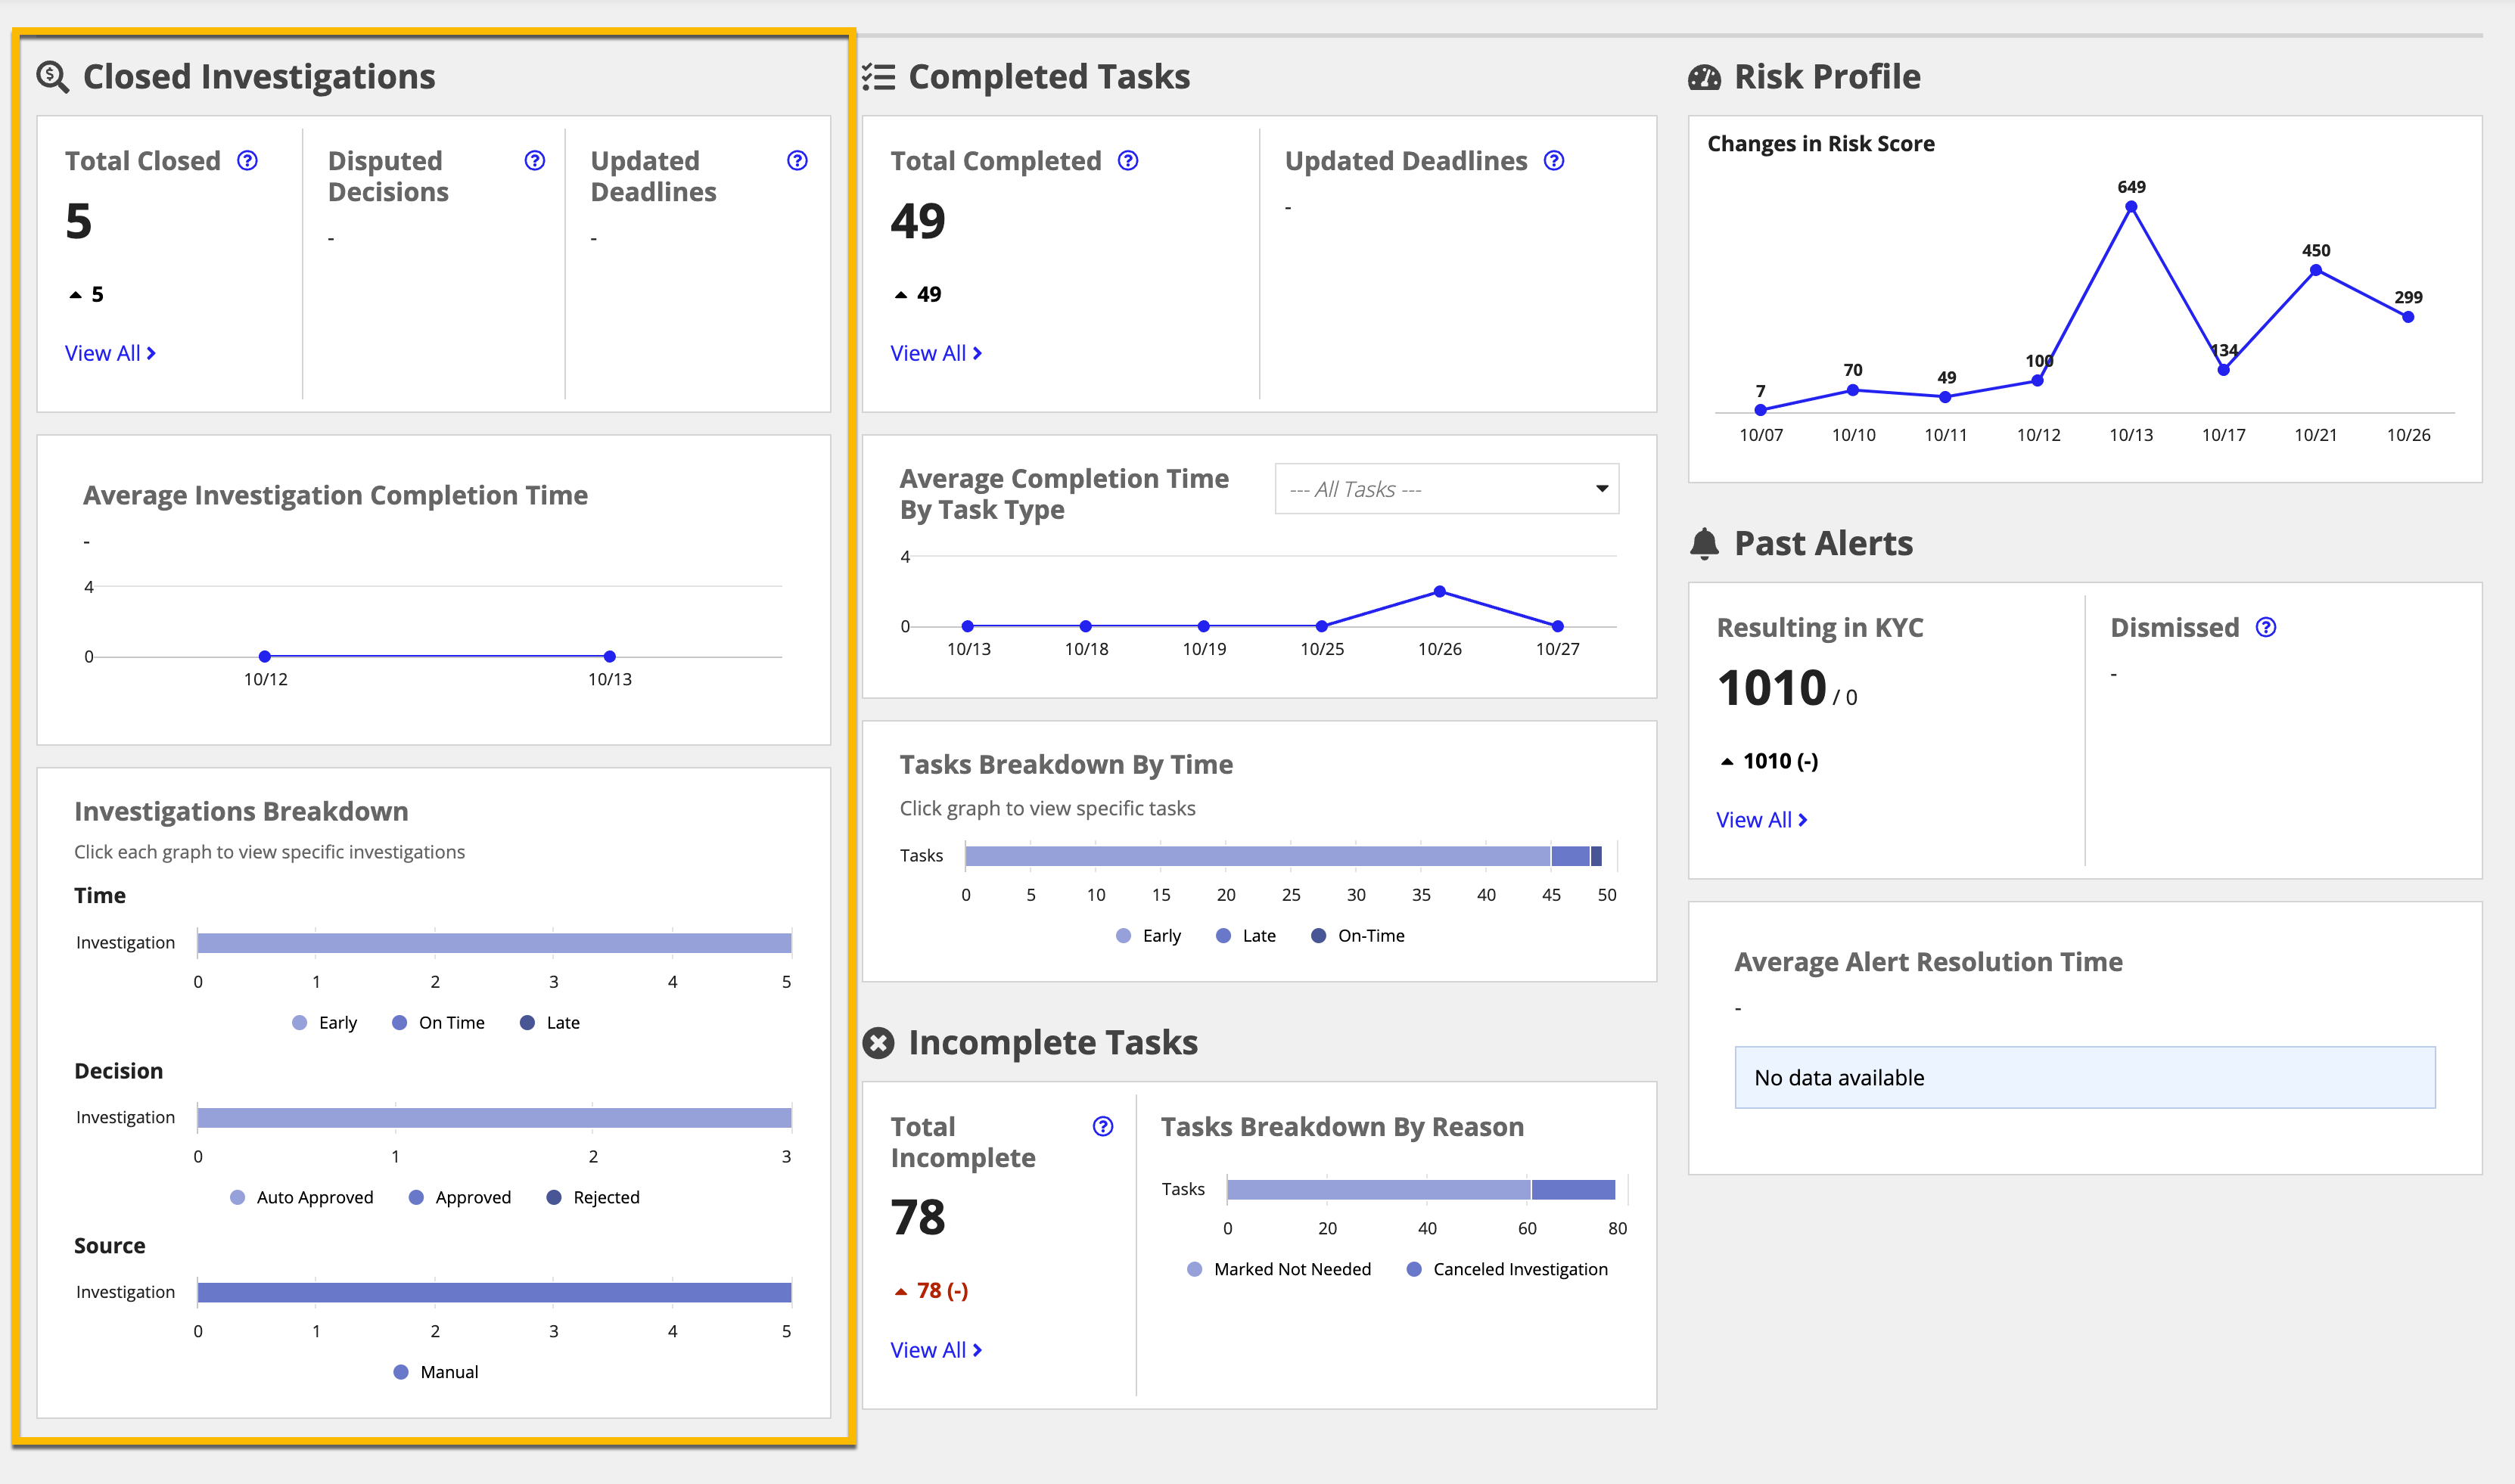Click the Changes in Risk Score title
Image resolution: width=2515 pixels, height=1484 pixels.
1821,144
